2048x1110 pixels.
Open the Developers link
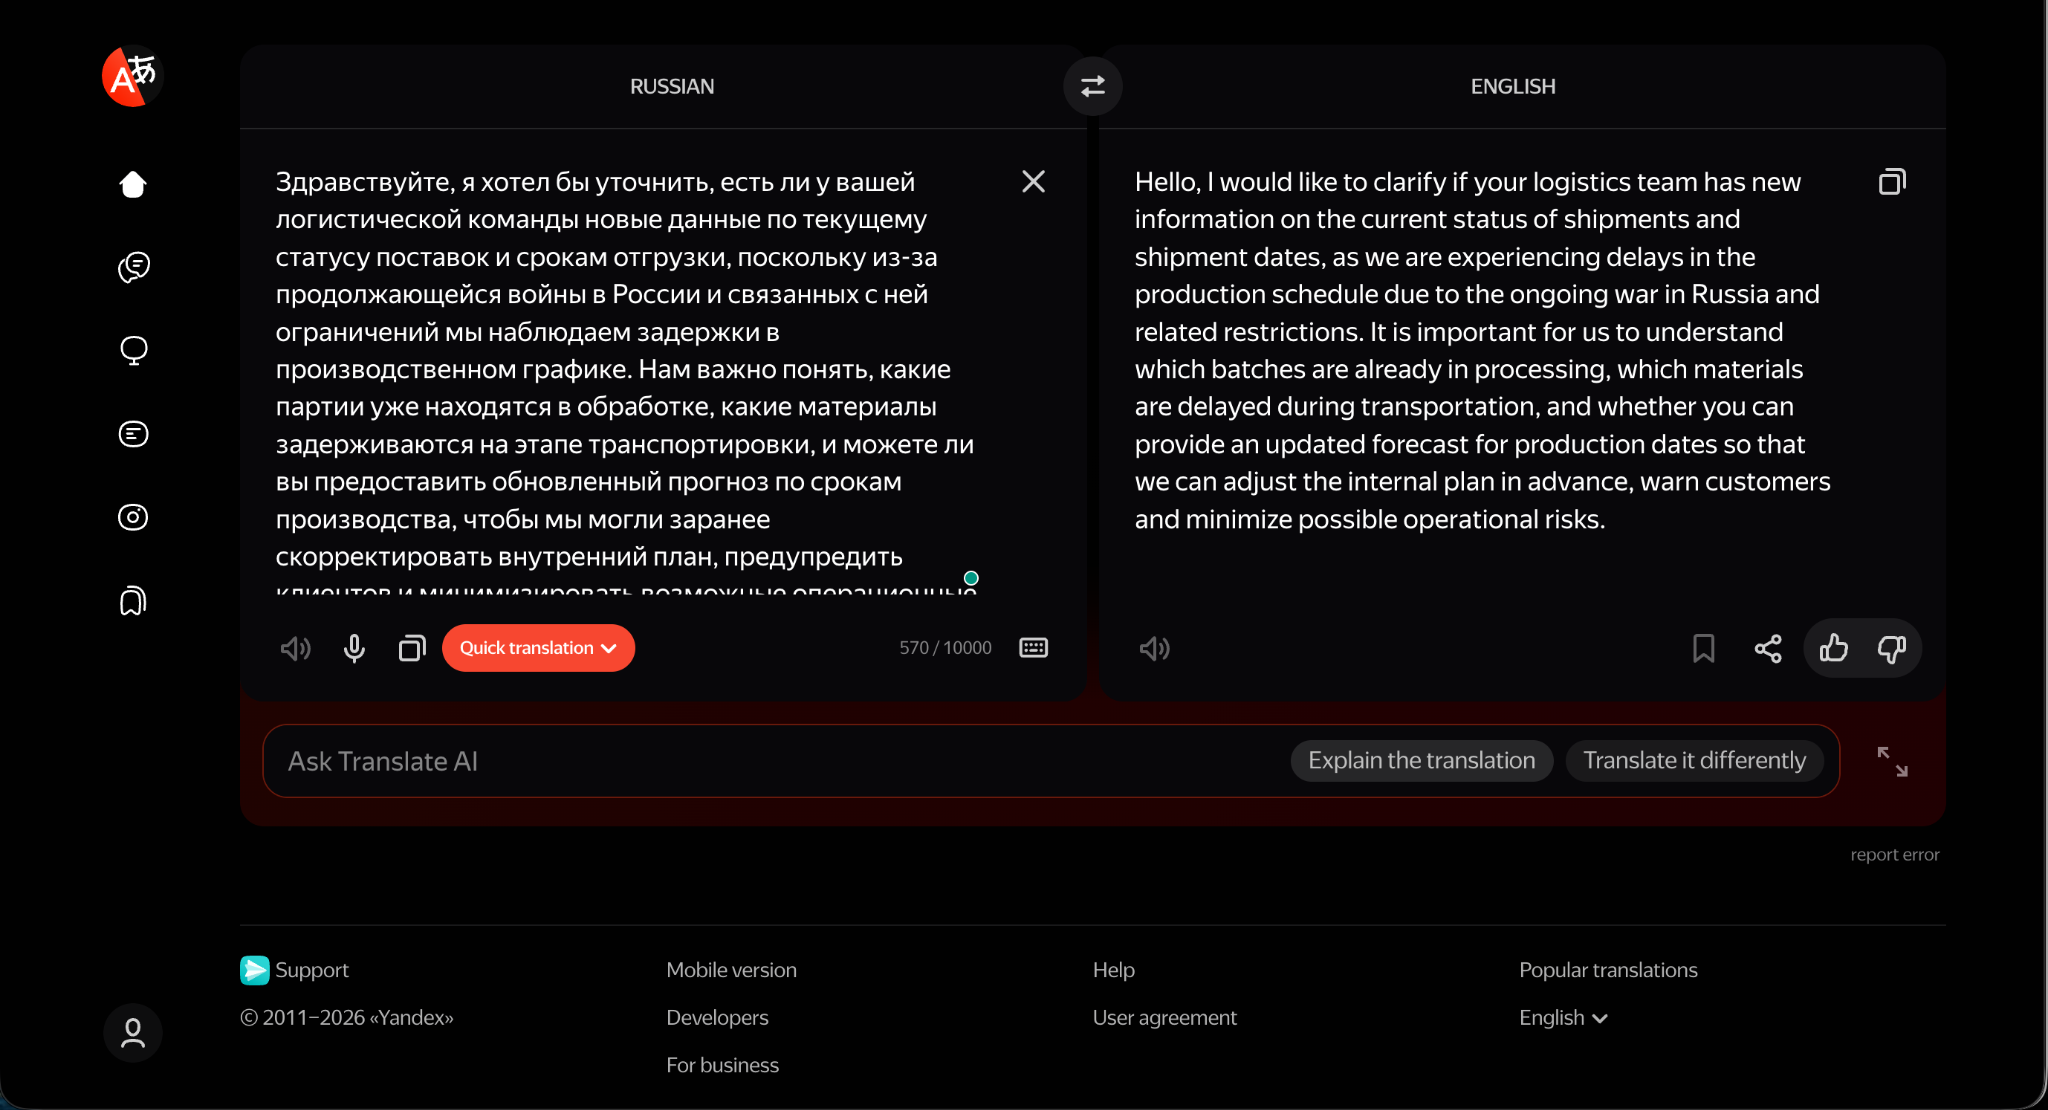pyautogui.click(x=718, y=1018)
